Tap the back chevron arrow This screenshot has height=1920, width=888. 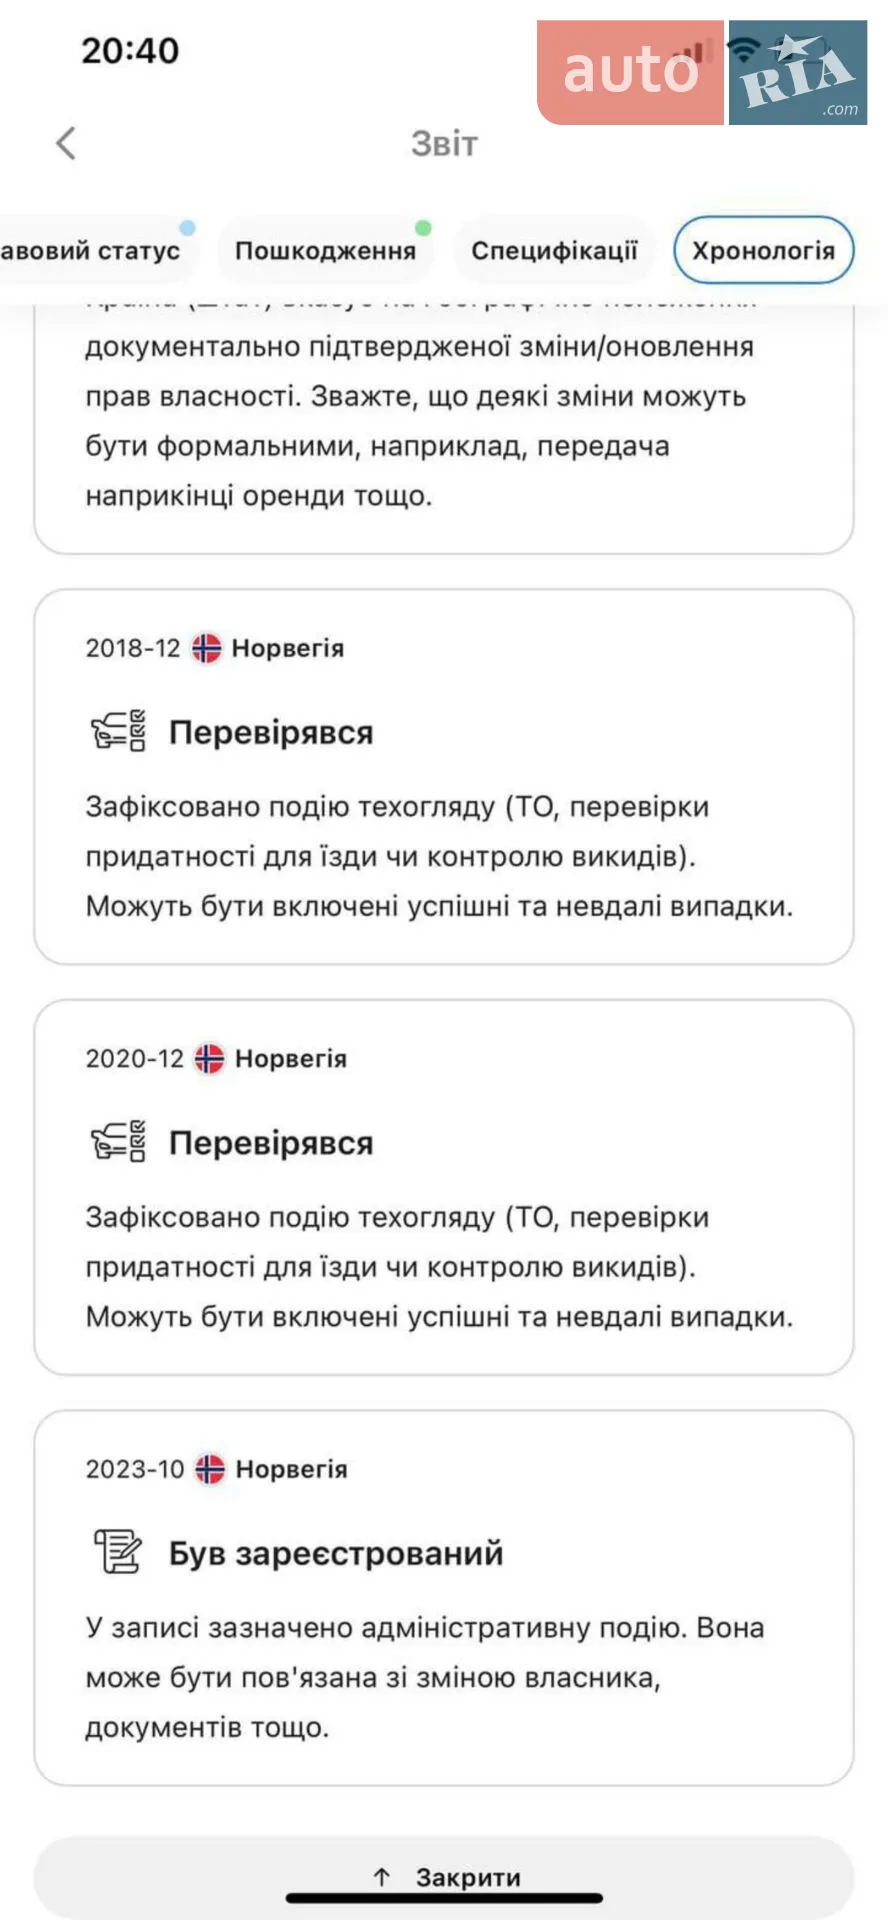(66, 143)
